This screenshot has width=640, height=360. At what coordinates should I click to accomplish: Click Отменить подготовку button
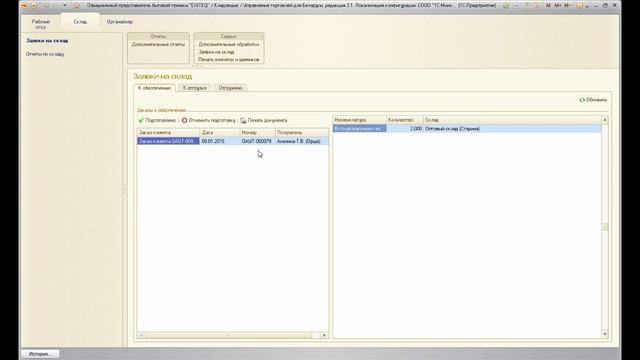pos(209,120)
